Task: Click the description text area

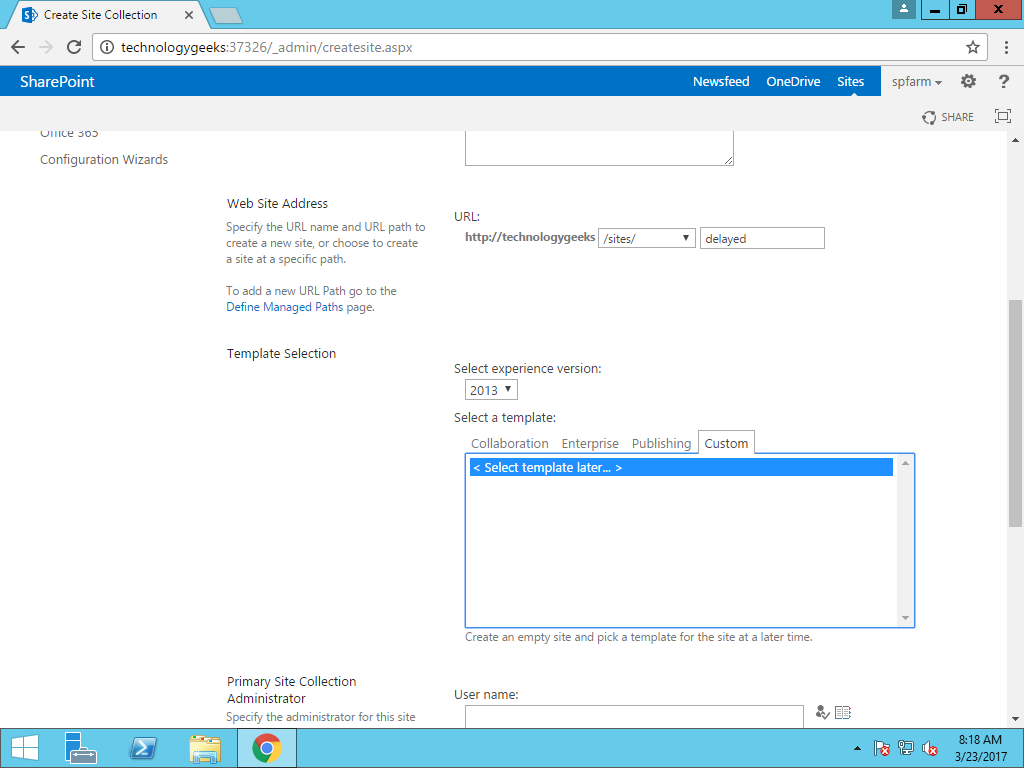Action: [599, 148]
